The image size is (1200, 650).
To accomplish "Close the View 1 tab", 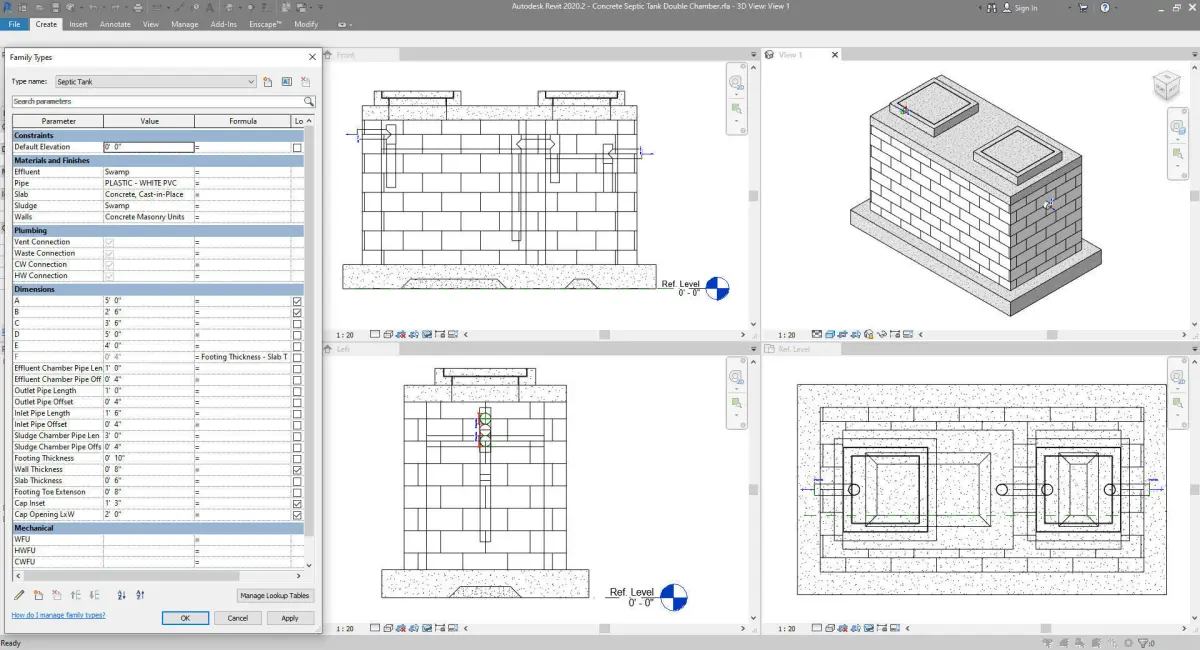I will pyautogui.click(x=836, y=55).
